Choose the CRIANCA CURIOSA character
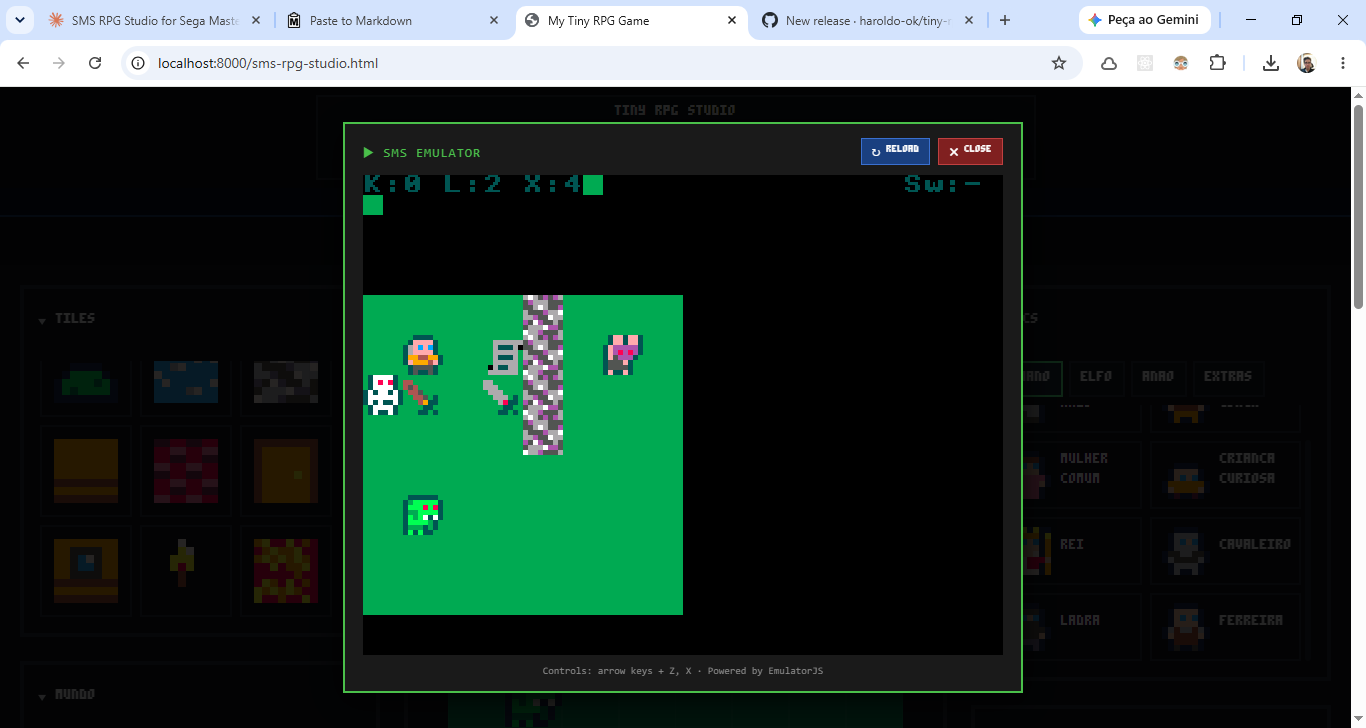The image size is (1366, 728). pos(1226,475)
